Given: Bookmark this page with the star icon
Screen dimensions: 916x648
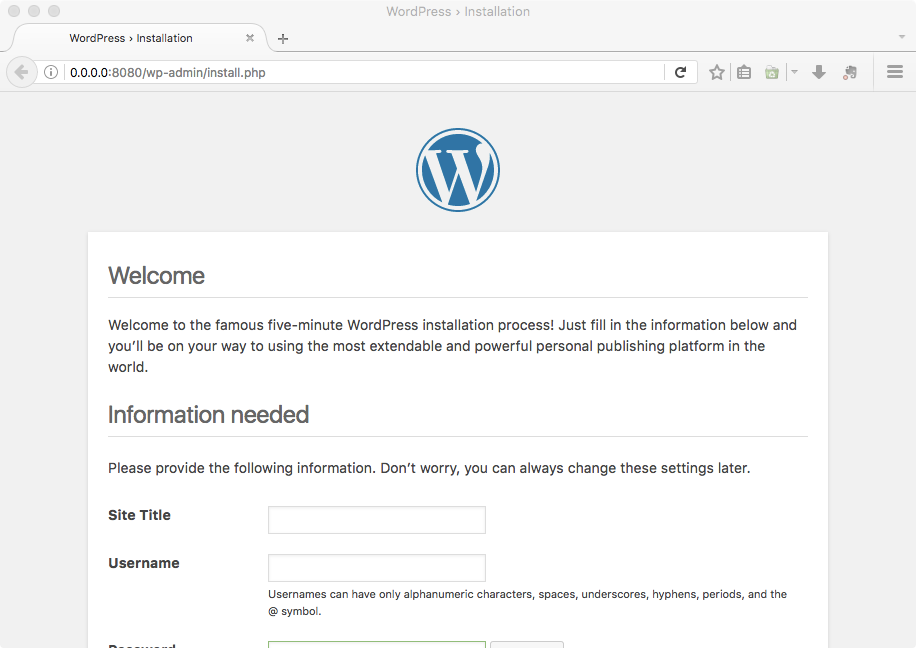Looking at the screenshot, I should [x=717, y=72].
